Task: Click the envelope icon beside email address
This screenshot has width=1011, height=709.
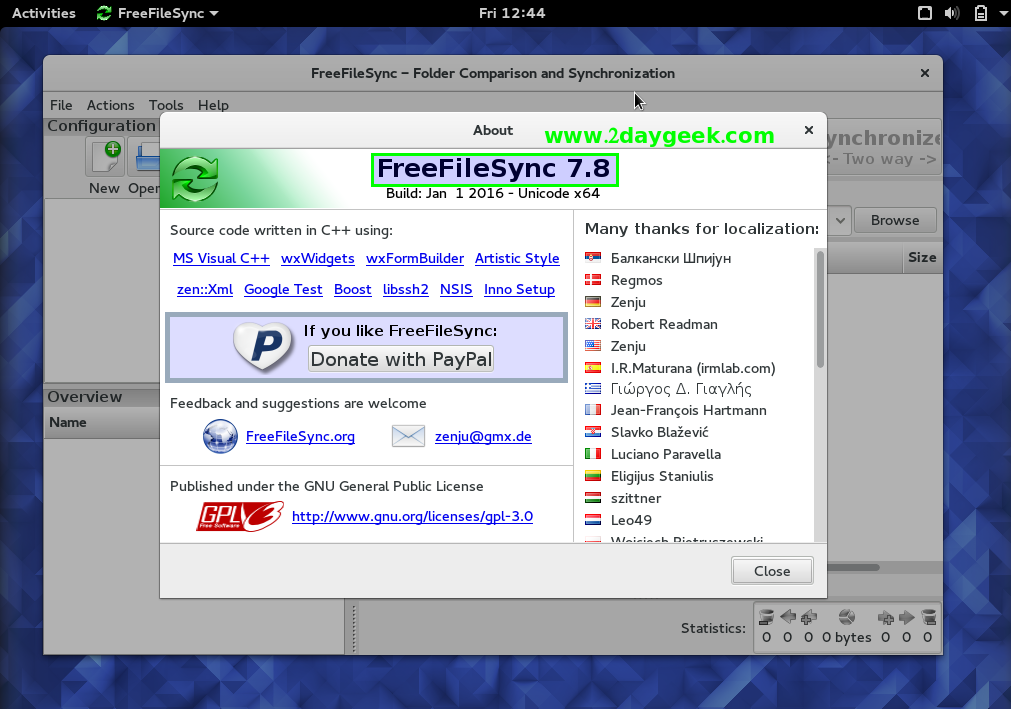Action: tap(408, 436)
